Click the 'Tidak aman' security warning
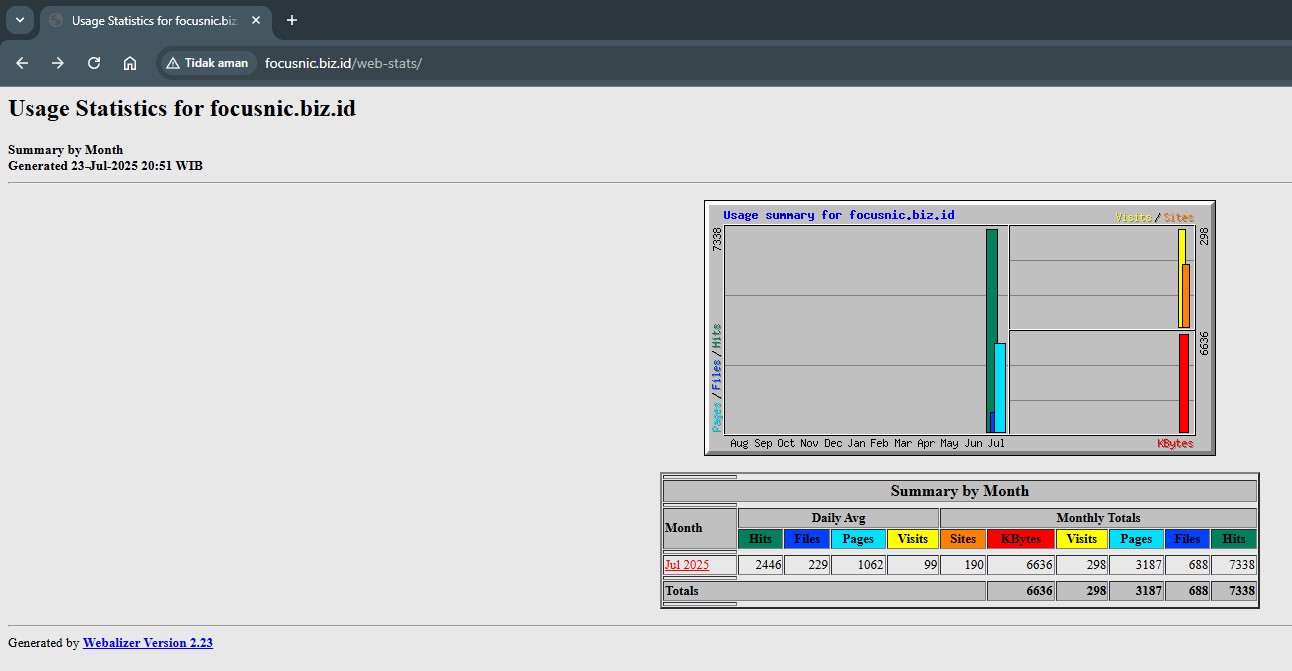This screenshot has height=671, width=1292. 207,63
